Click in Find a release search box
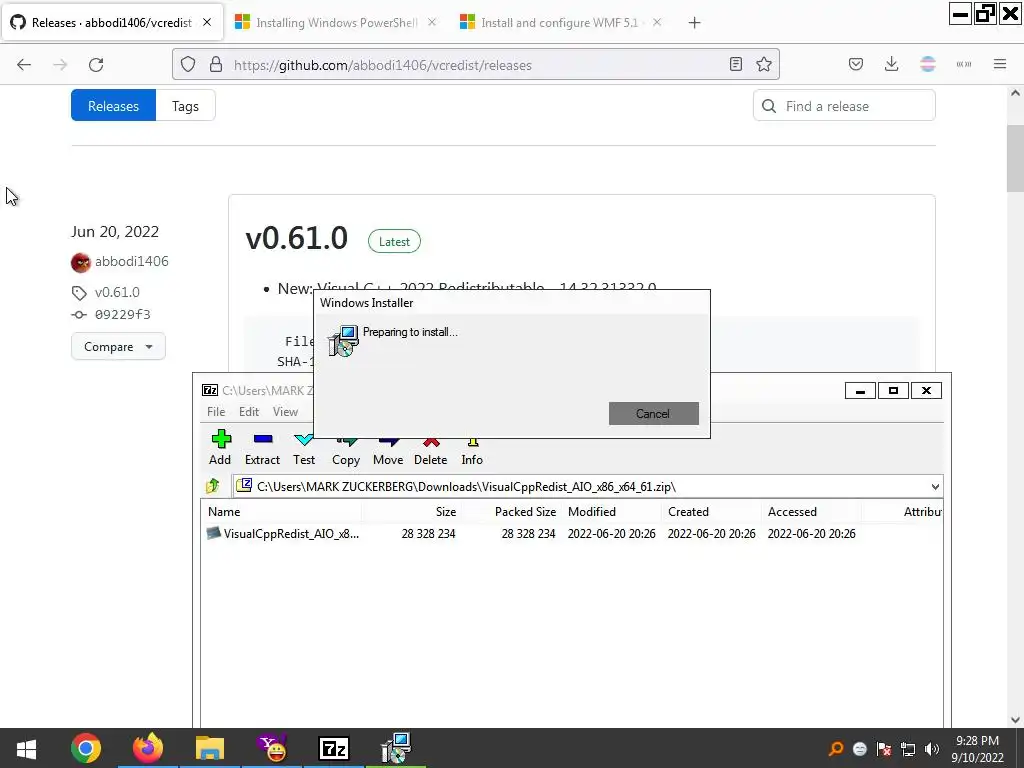The height and width of the screenshot is (768, 1024). tap(844, 106)
